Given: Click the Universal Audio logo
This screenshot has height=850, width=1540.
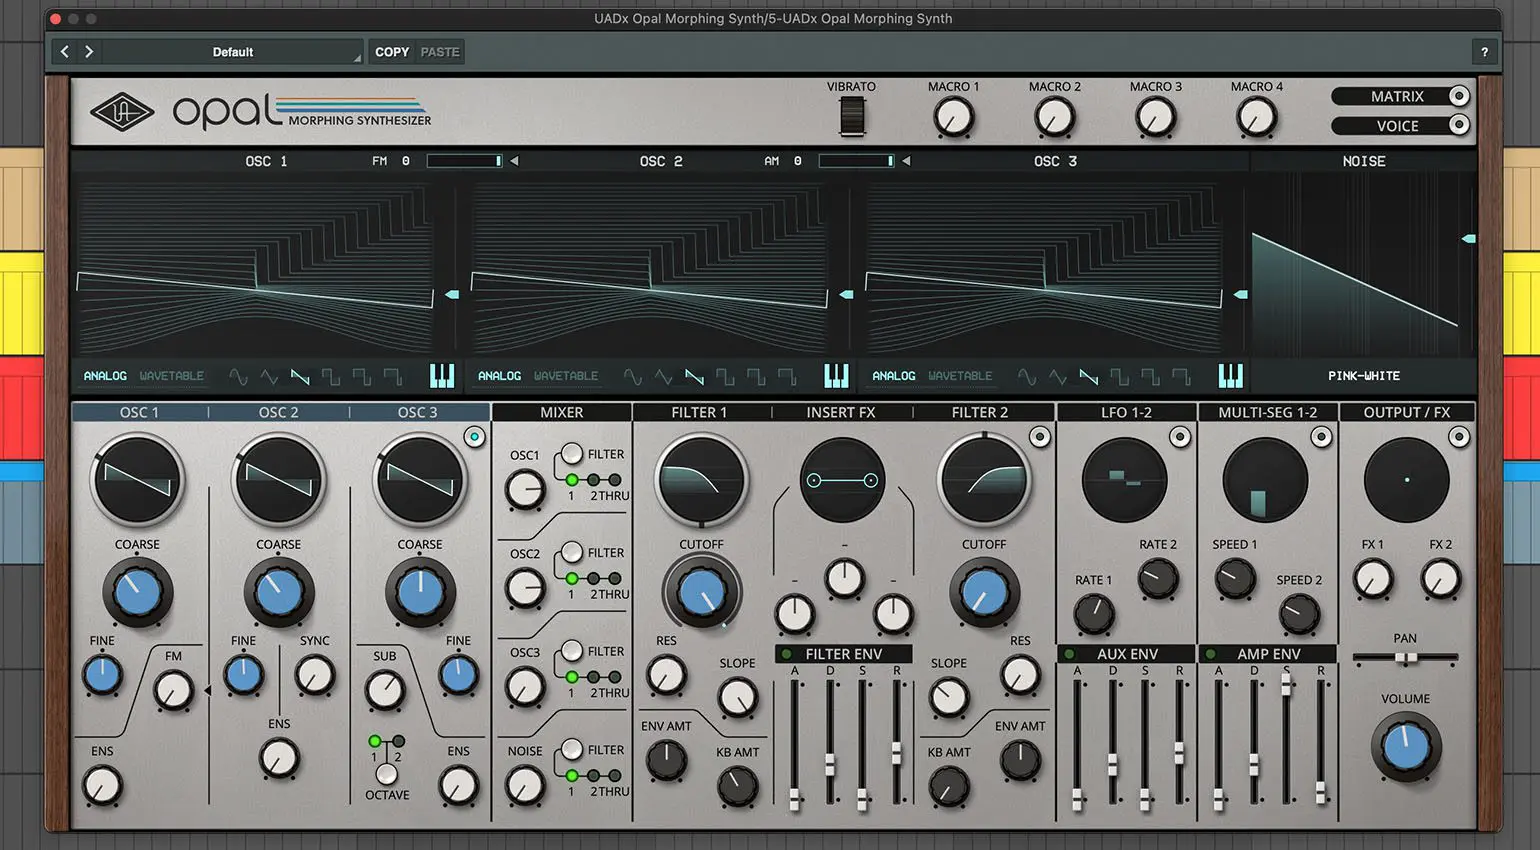Looking at the screenshot, I should [122, 111].
